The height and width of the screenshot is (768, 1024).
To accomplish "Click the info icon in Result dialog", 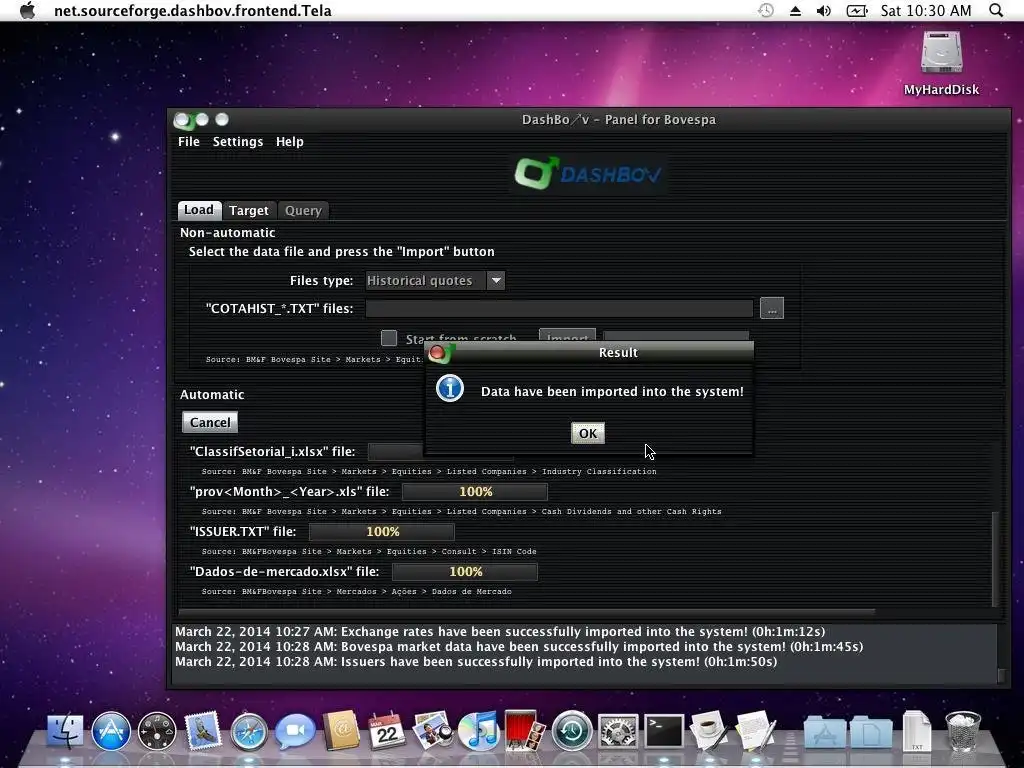I will (450, 388).
